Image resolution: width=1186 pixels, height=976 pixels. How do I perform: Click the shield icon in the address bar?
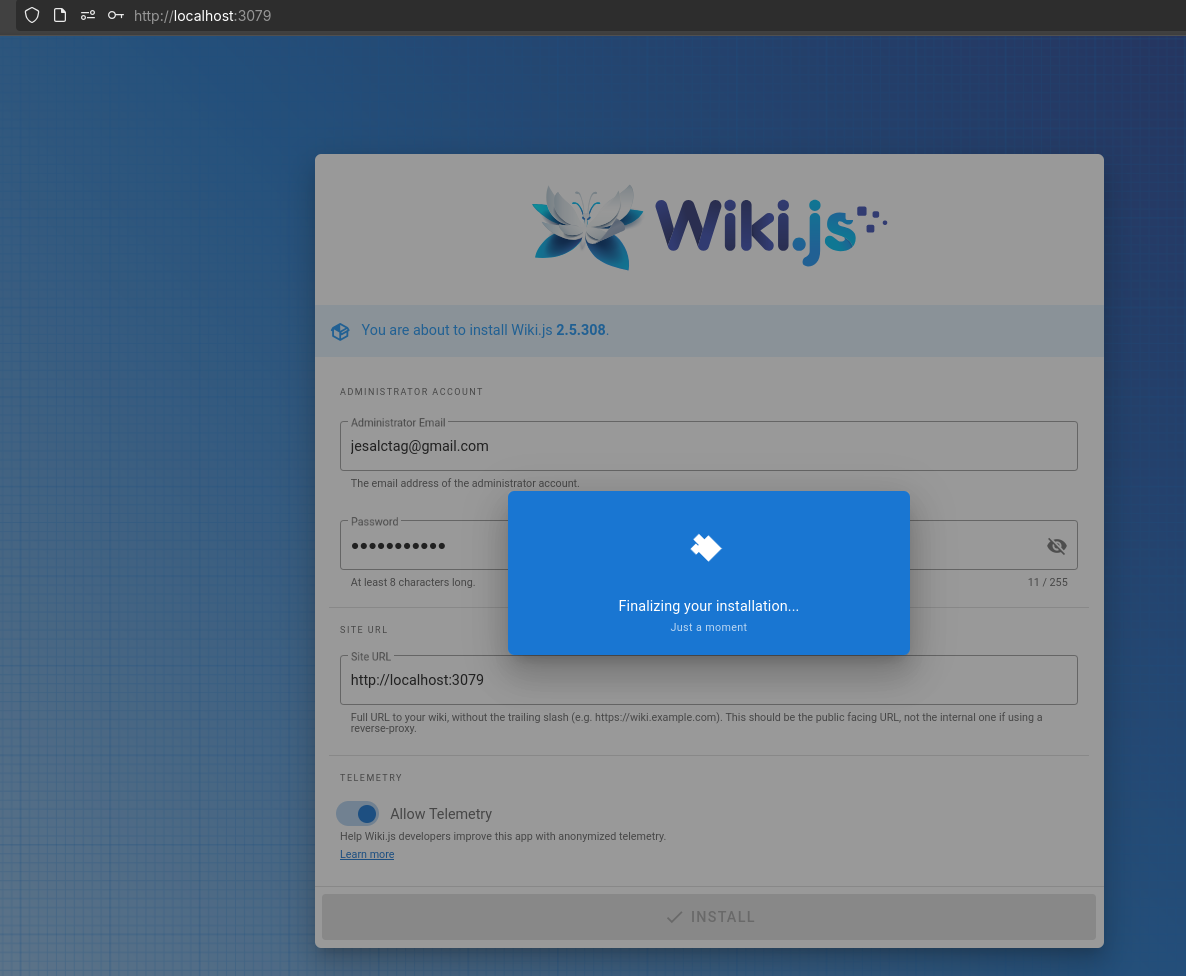click(32, 15)
